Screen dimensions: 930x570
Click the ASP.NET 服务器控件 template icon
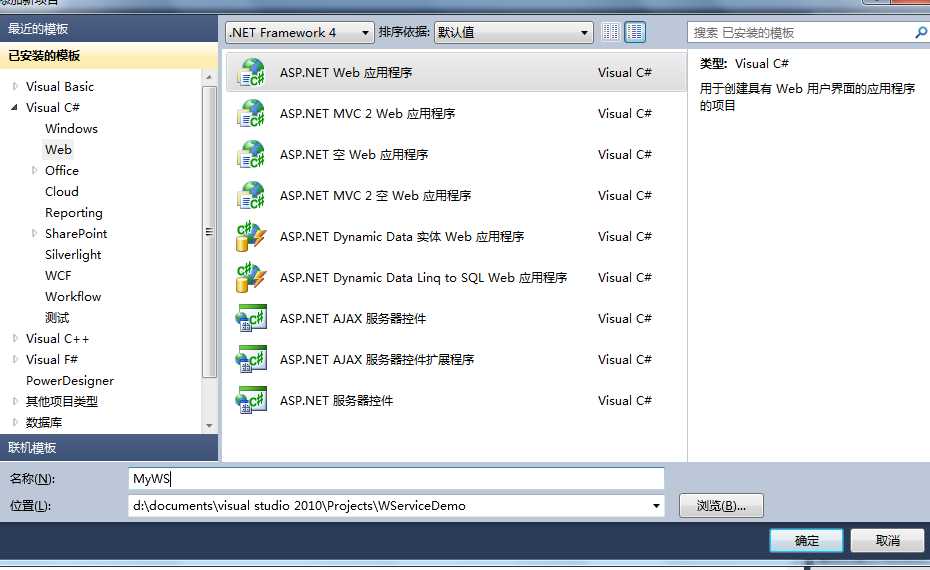pos(250,400)
